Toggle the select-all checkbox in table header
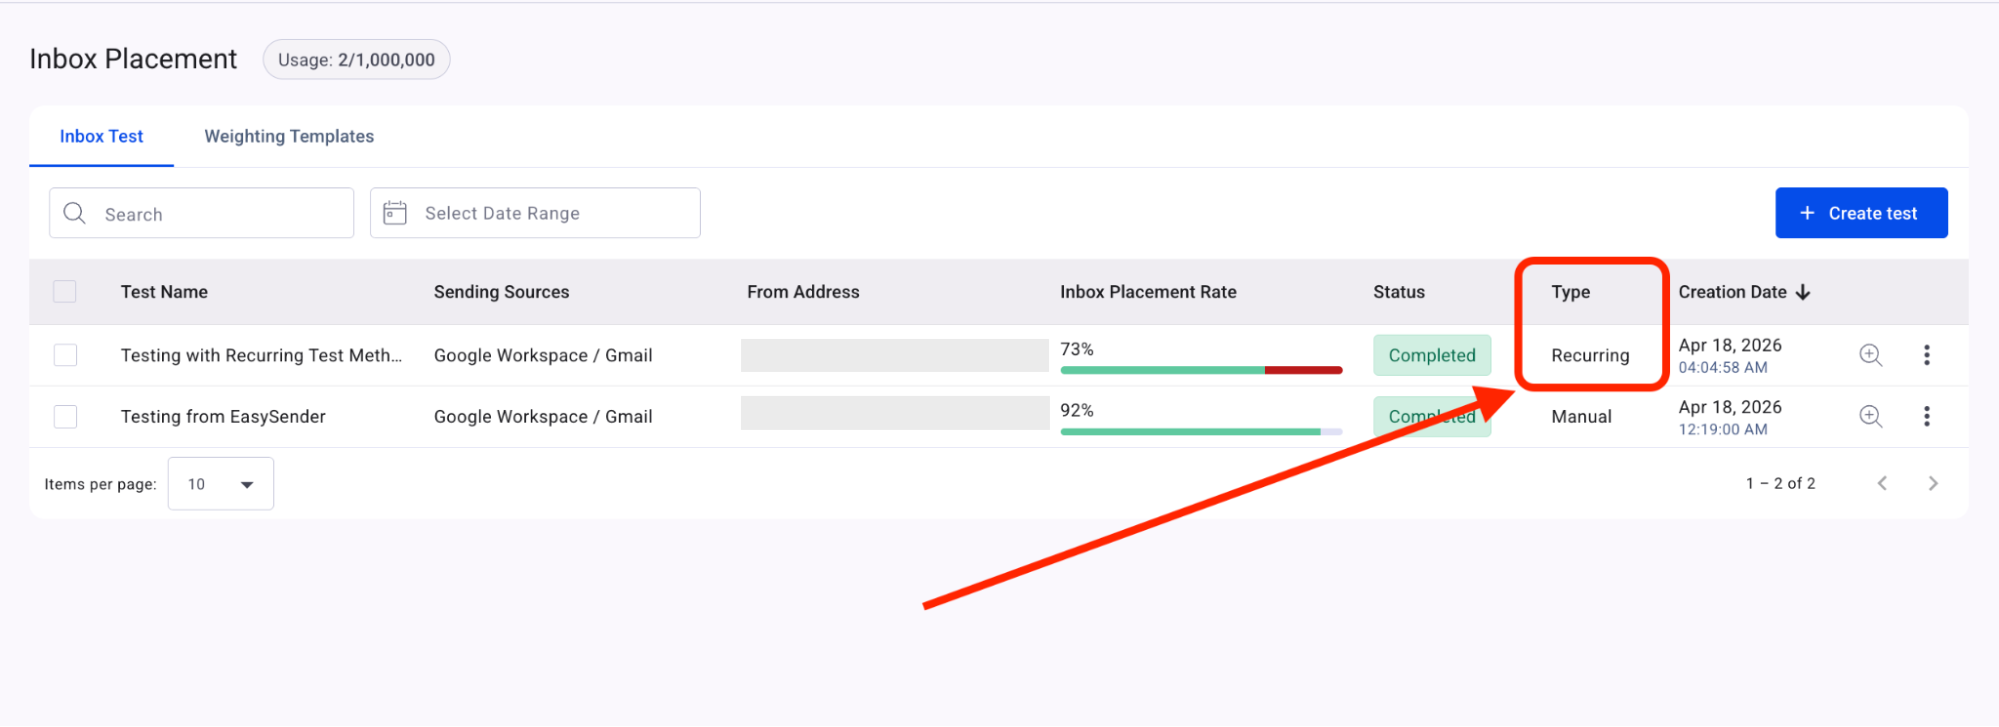The height and width of the screenshot is (727, 1999). (x=65, y=292)
